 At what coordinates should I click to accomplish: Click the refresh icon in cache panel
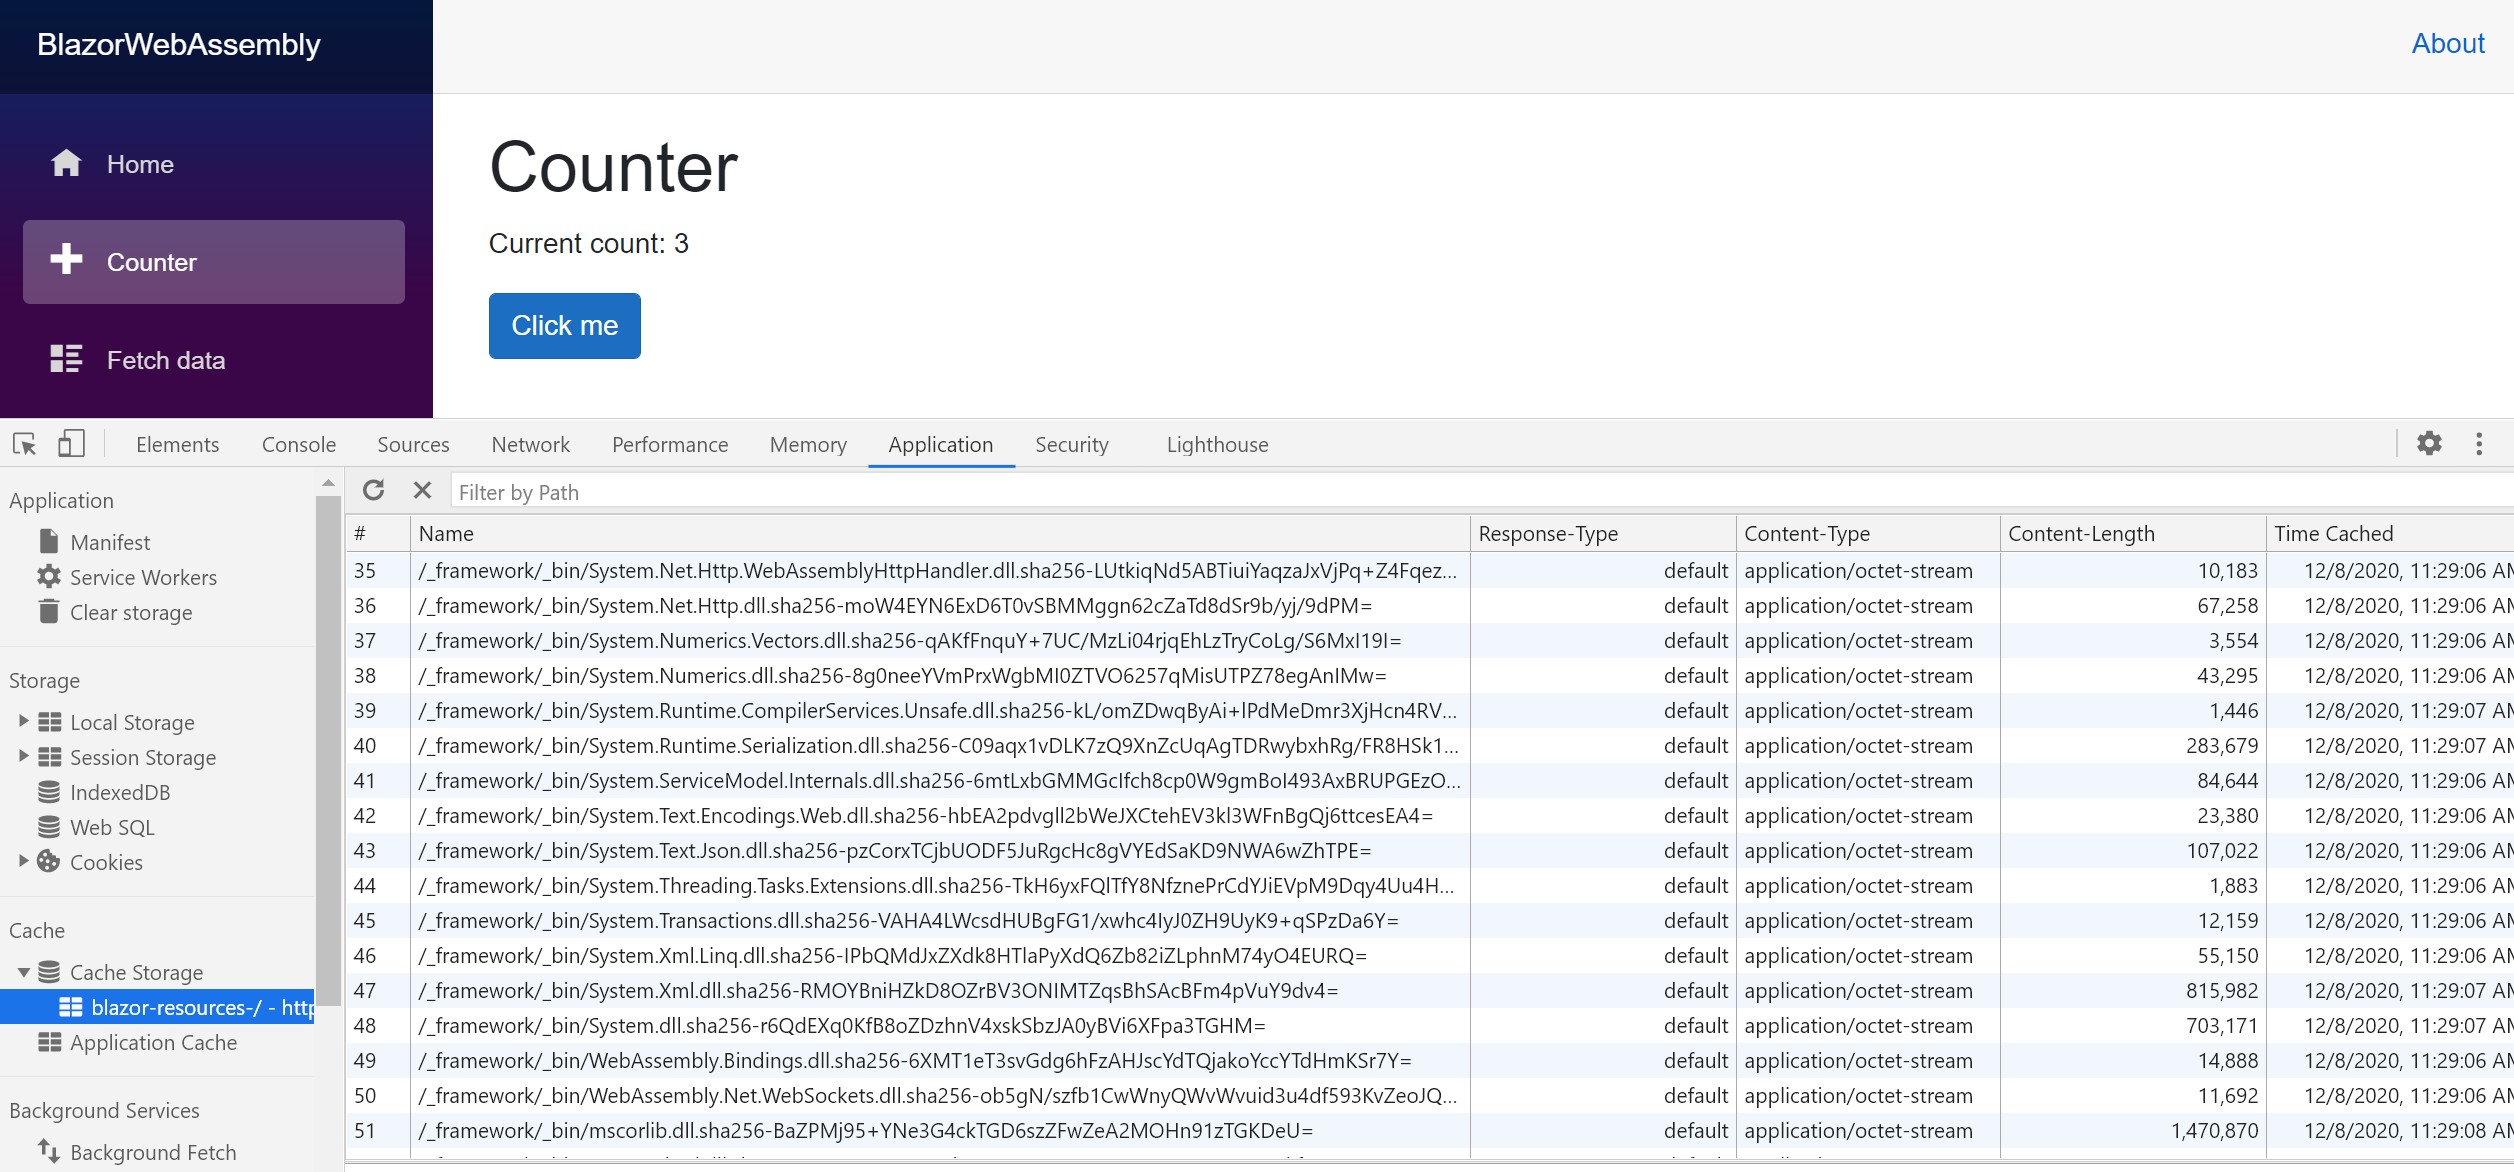(x=374, y=491)
